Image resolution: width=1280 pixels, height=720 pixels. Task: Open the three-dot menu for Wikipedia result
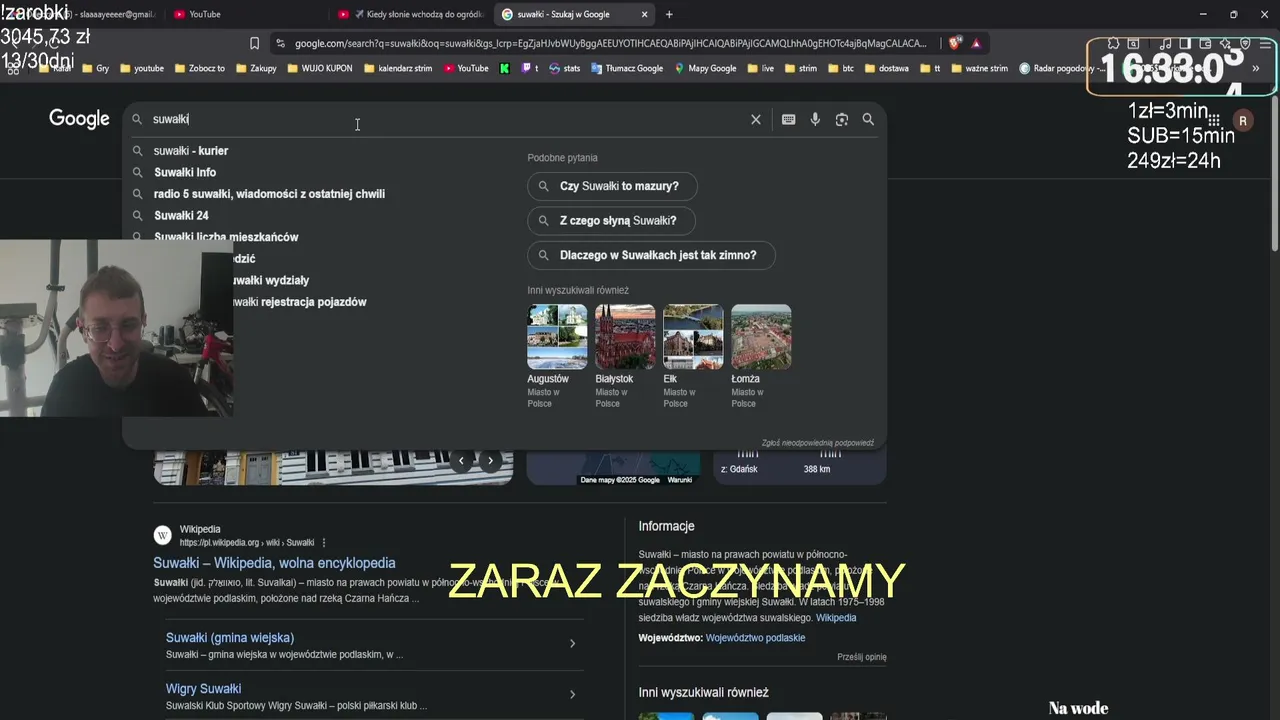(324, 543)
